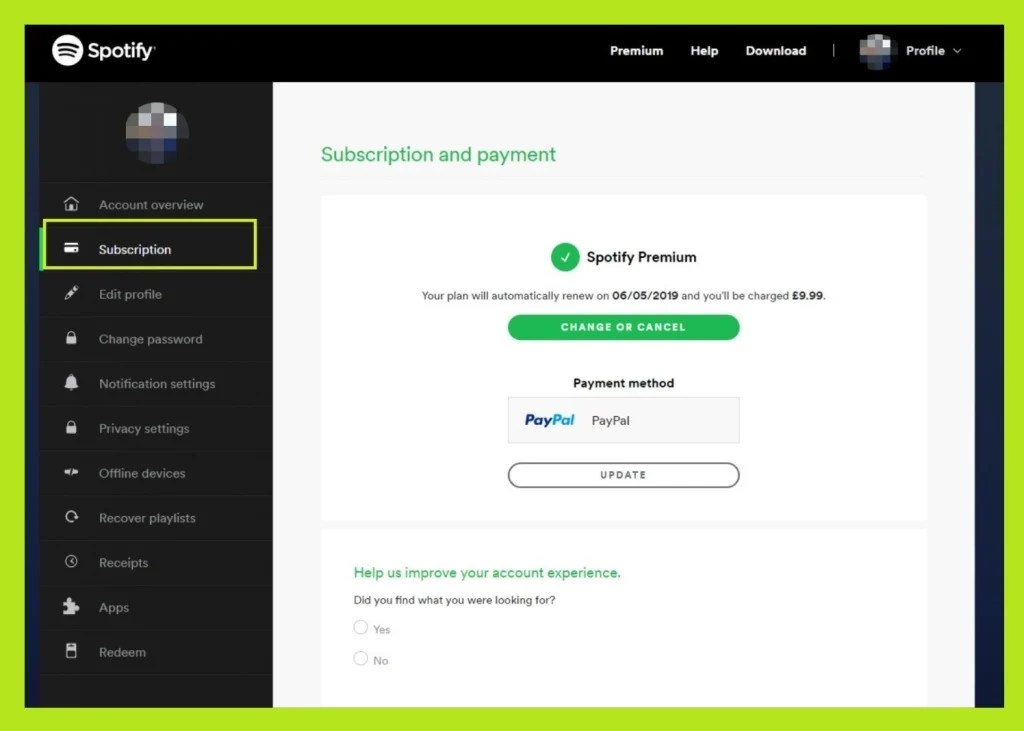Open Notification settings in sidebar
Viewport: 1024px width, 731px height.
coord(155,383)
